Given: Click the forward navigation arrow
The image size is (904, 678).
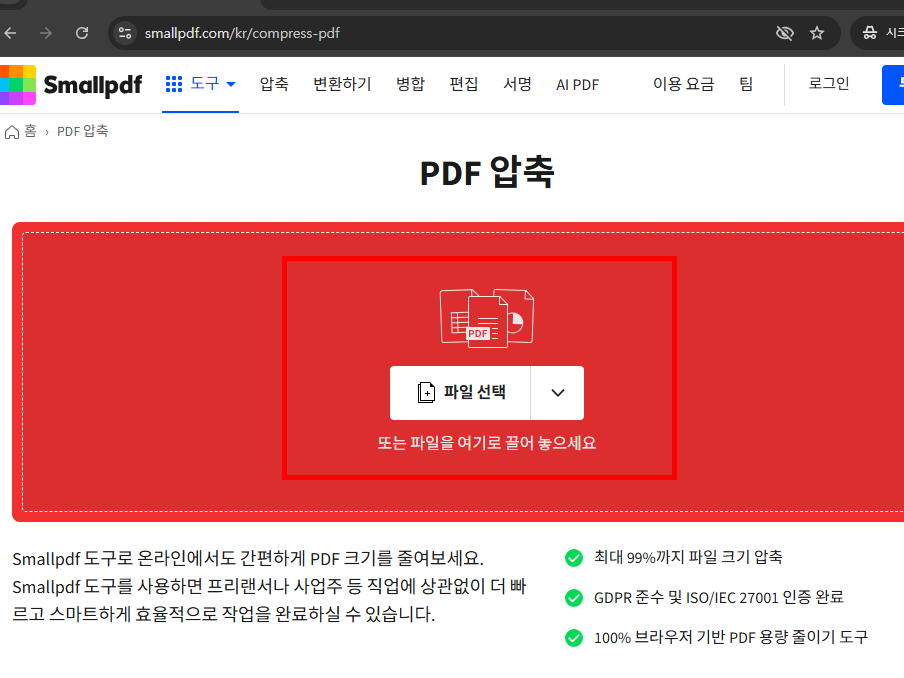Looking at the screenshot, I should coord(46,32).
